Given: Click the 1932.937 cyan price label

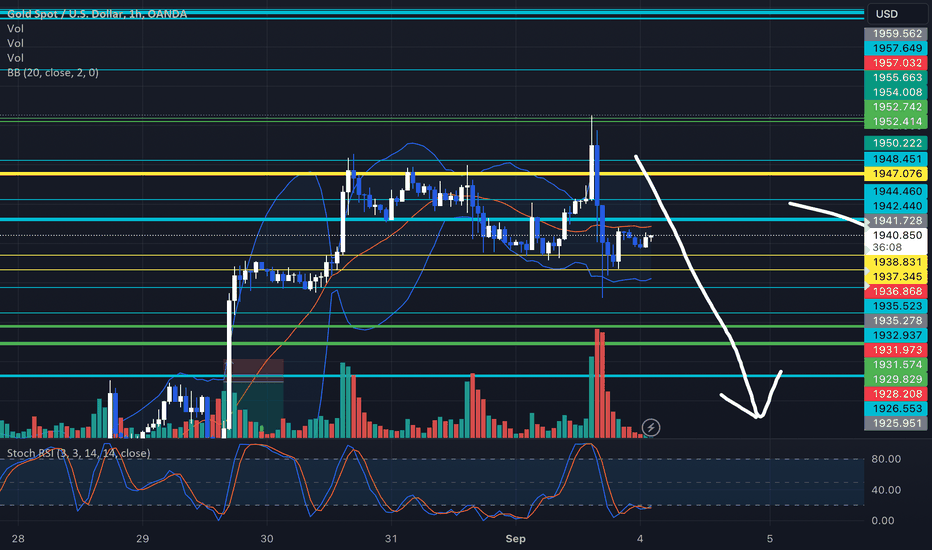Looking at the screenshot, I should pos(896,335).
